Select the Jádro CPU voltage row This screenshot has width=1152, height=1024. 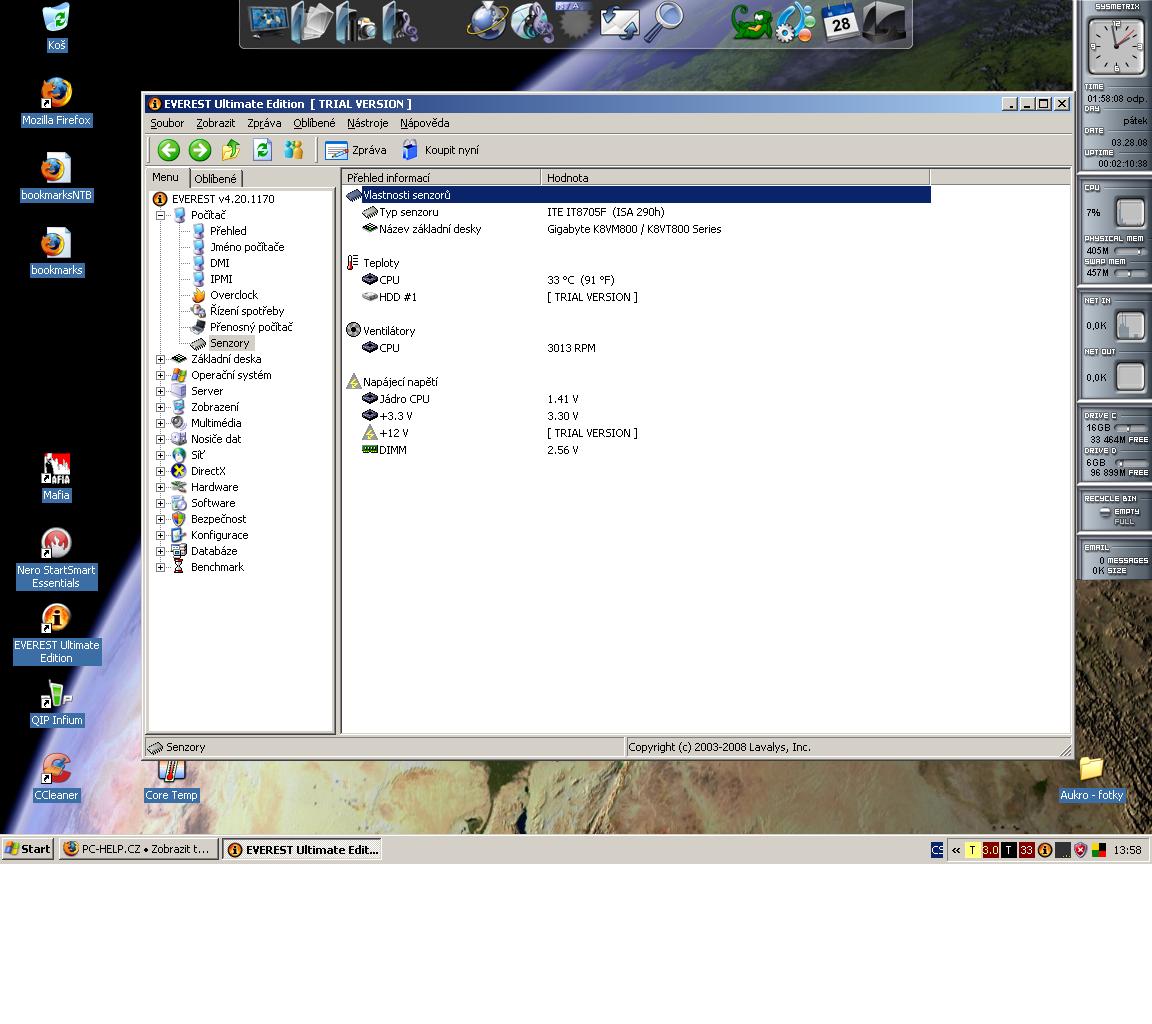(637, 399)
